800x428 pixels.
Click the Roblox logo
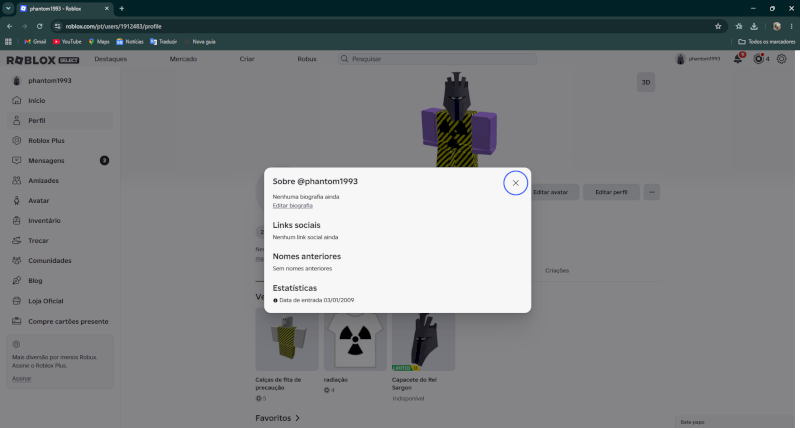point(42,60)
